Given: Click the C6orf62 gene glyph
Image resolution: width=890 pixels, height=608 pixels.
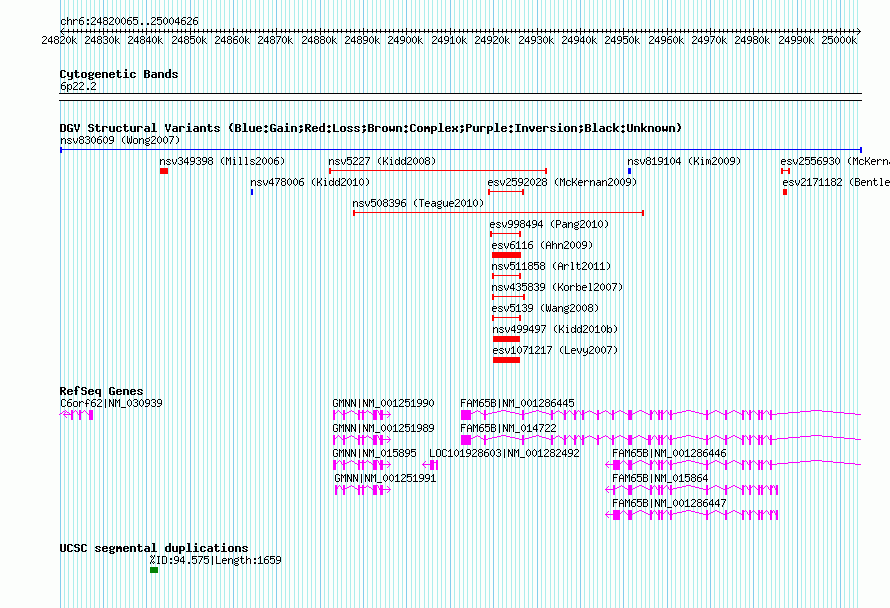Looking at the screenshot, I should click(77, 415).
